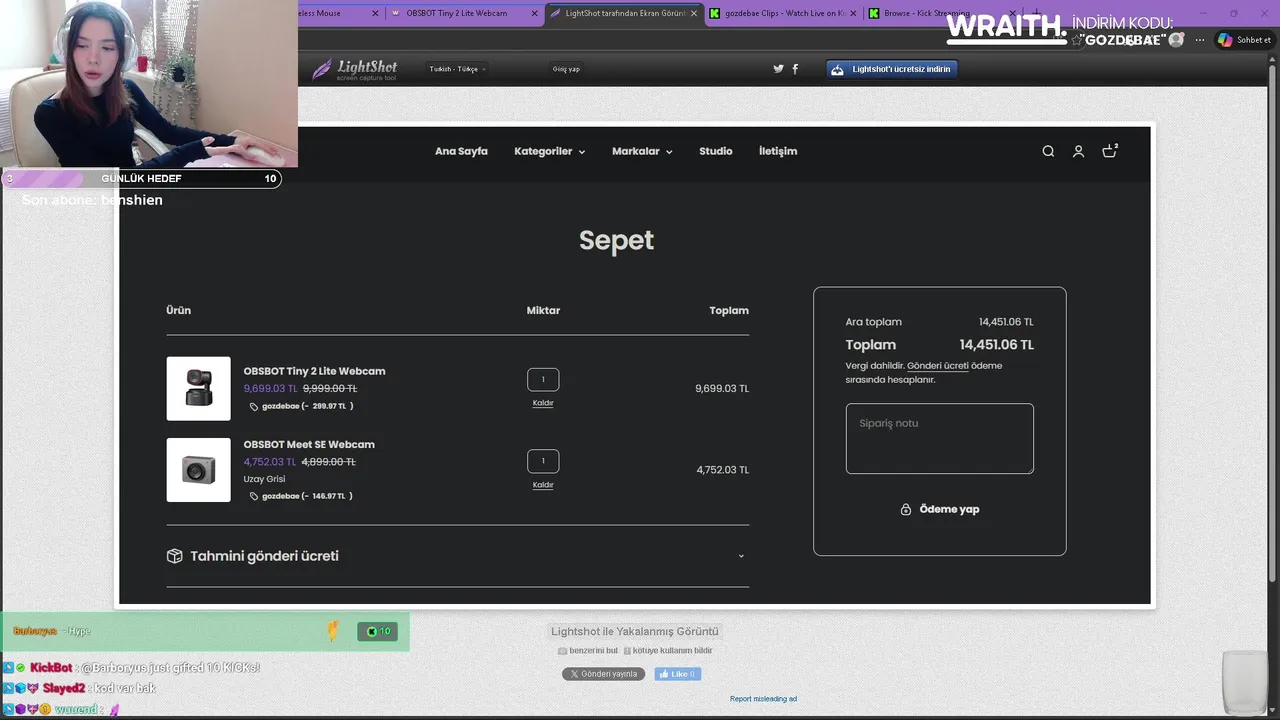Click the Report misleading ad link
The image size is (1280, 720).
[763, 699]
